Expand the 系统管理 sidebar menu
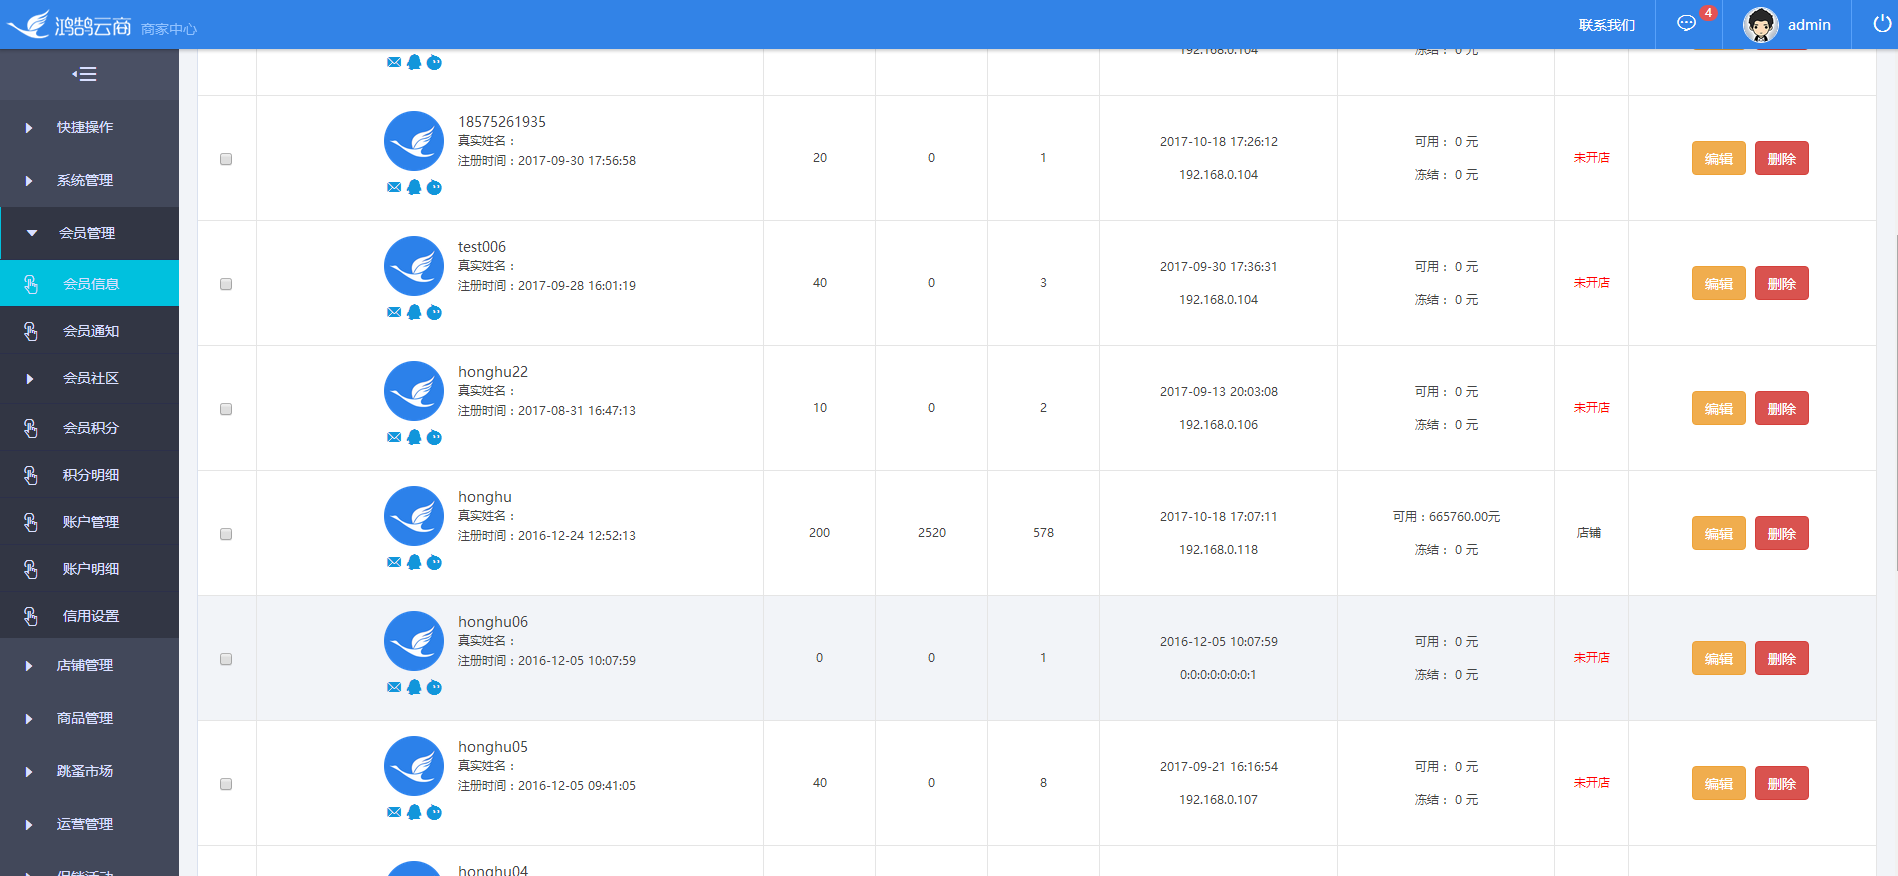 tap(89, 180)
